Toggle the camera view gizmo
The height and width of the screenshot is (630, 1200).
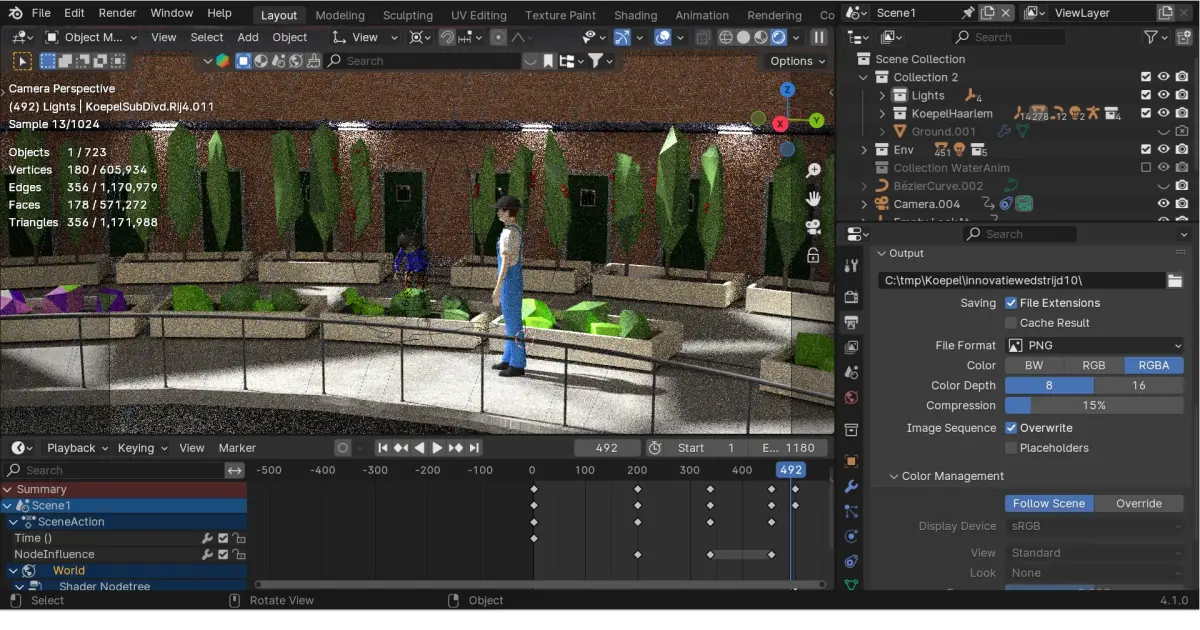point(814,226)
